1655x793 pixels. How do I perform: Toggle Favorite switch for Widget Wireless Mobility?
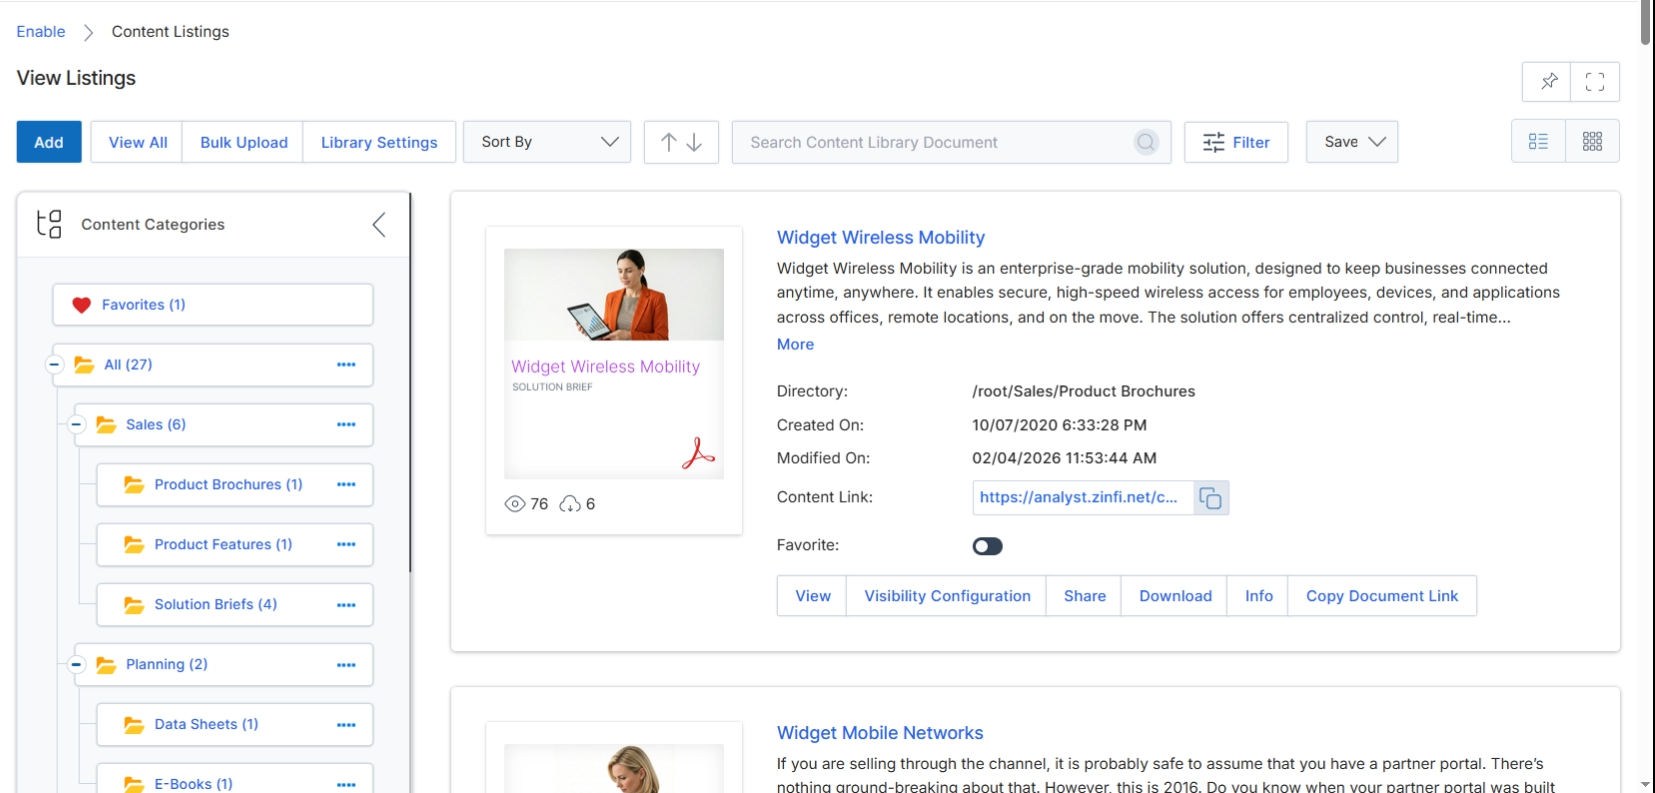click(x=987, y=546)
